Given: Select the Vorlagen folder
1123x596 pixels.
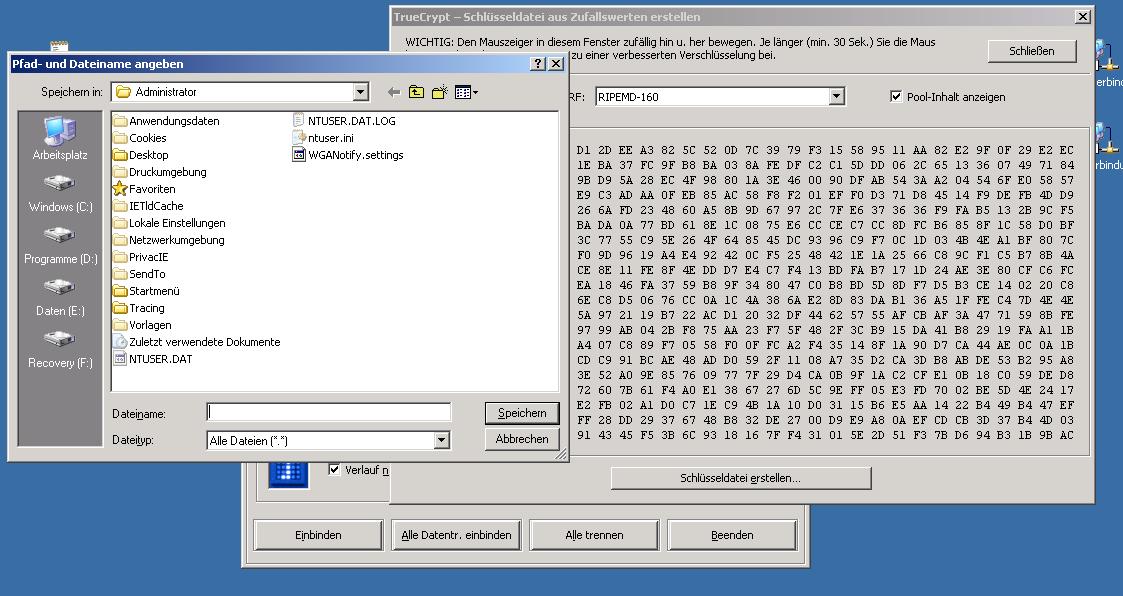Looking at the screenshot, I should click(x=143, y=325).
